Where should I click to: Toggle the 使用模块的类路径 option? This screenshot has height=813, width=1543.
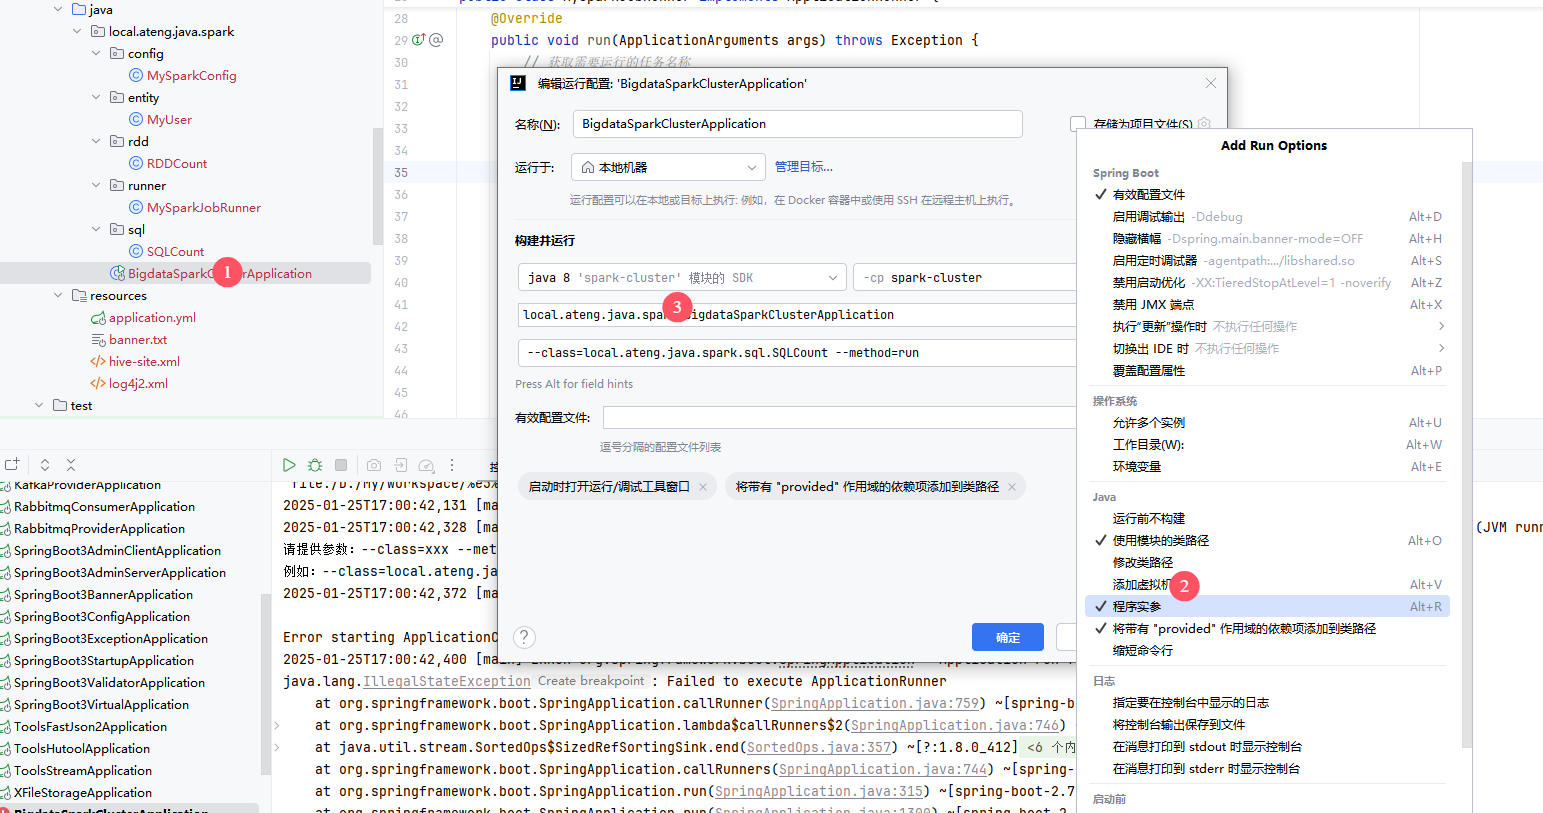coord(1160,541)
